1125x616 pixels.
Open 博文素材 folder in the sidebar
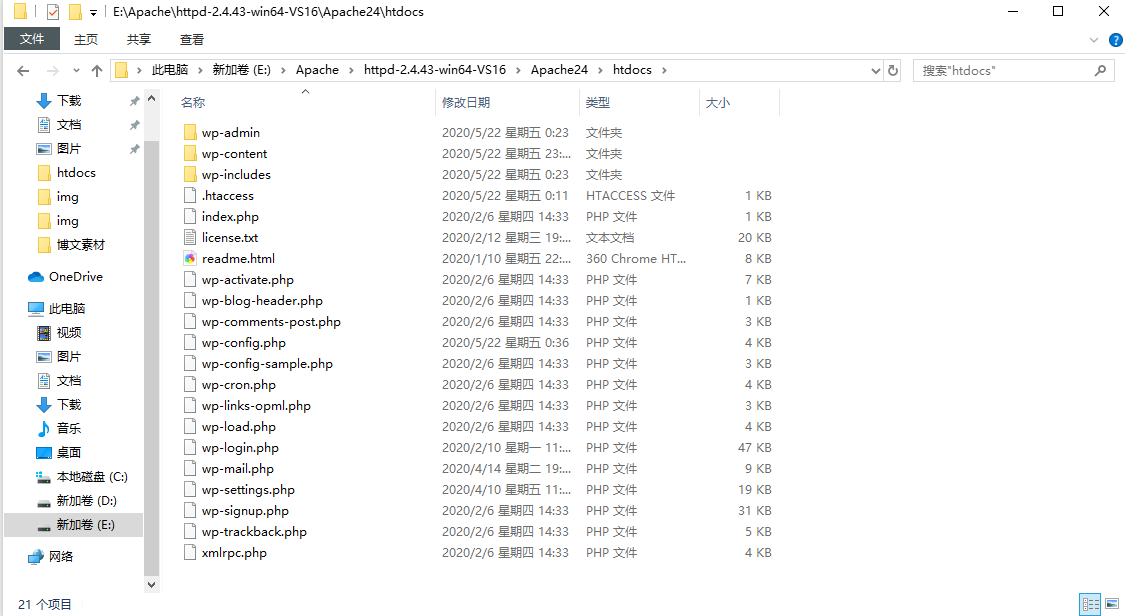[80, 245]
